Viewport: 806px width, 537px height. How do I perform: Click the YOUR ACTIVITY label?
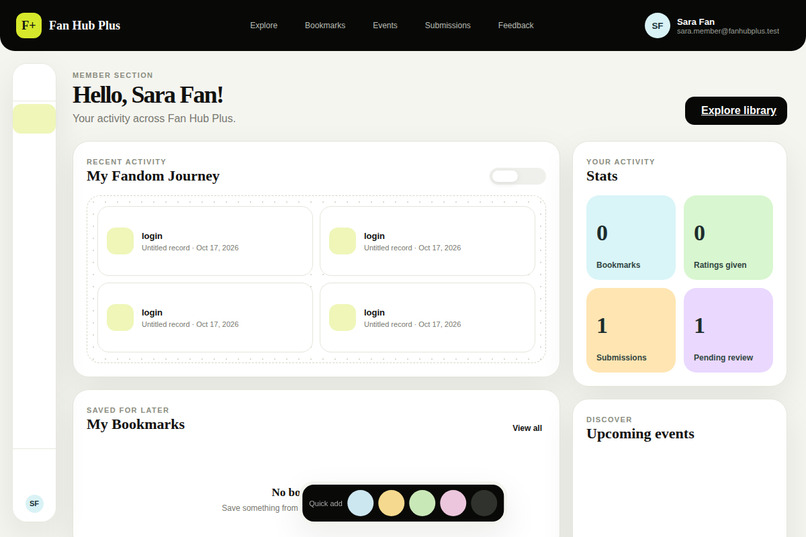point(620,162)
